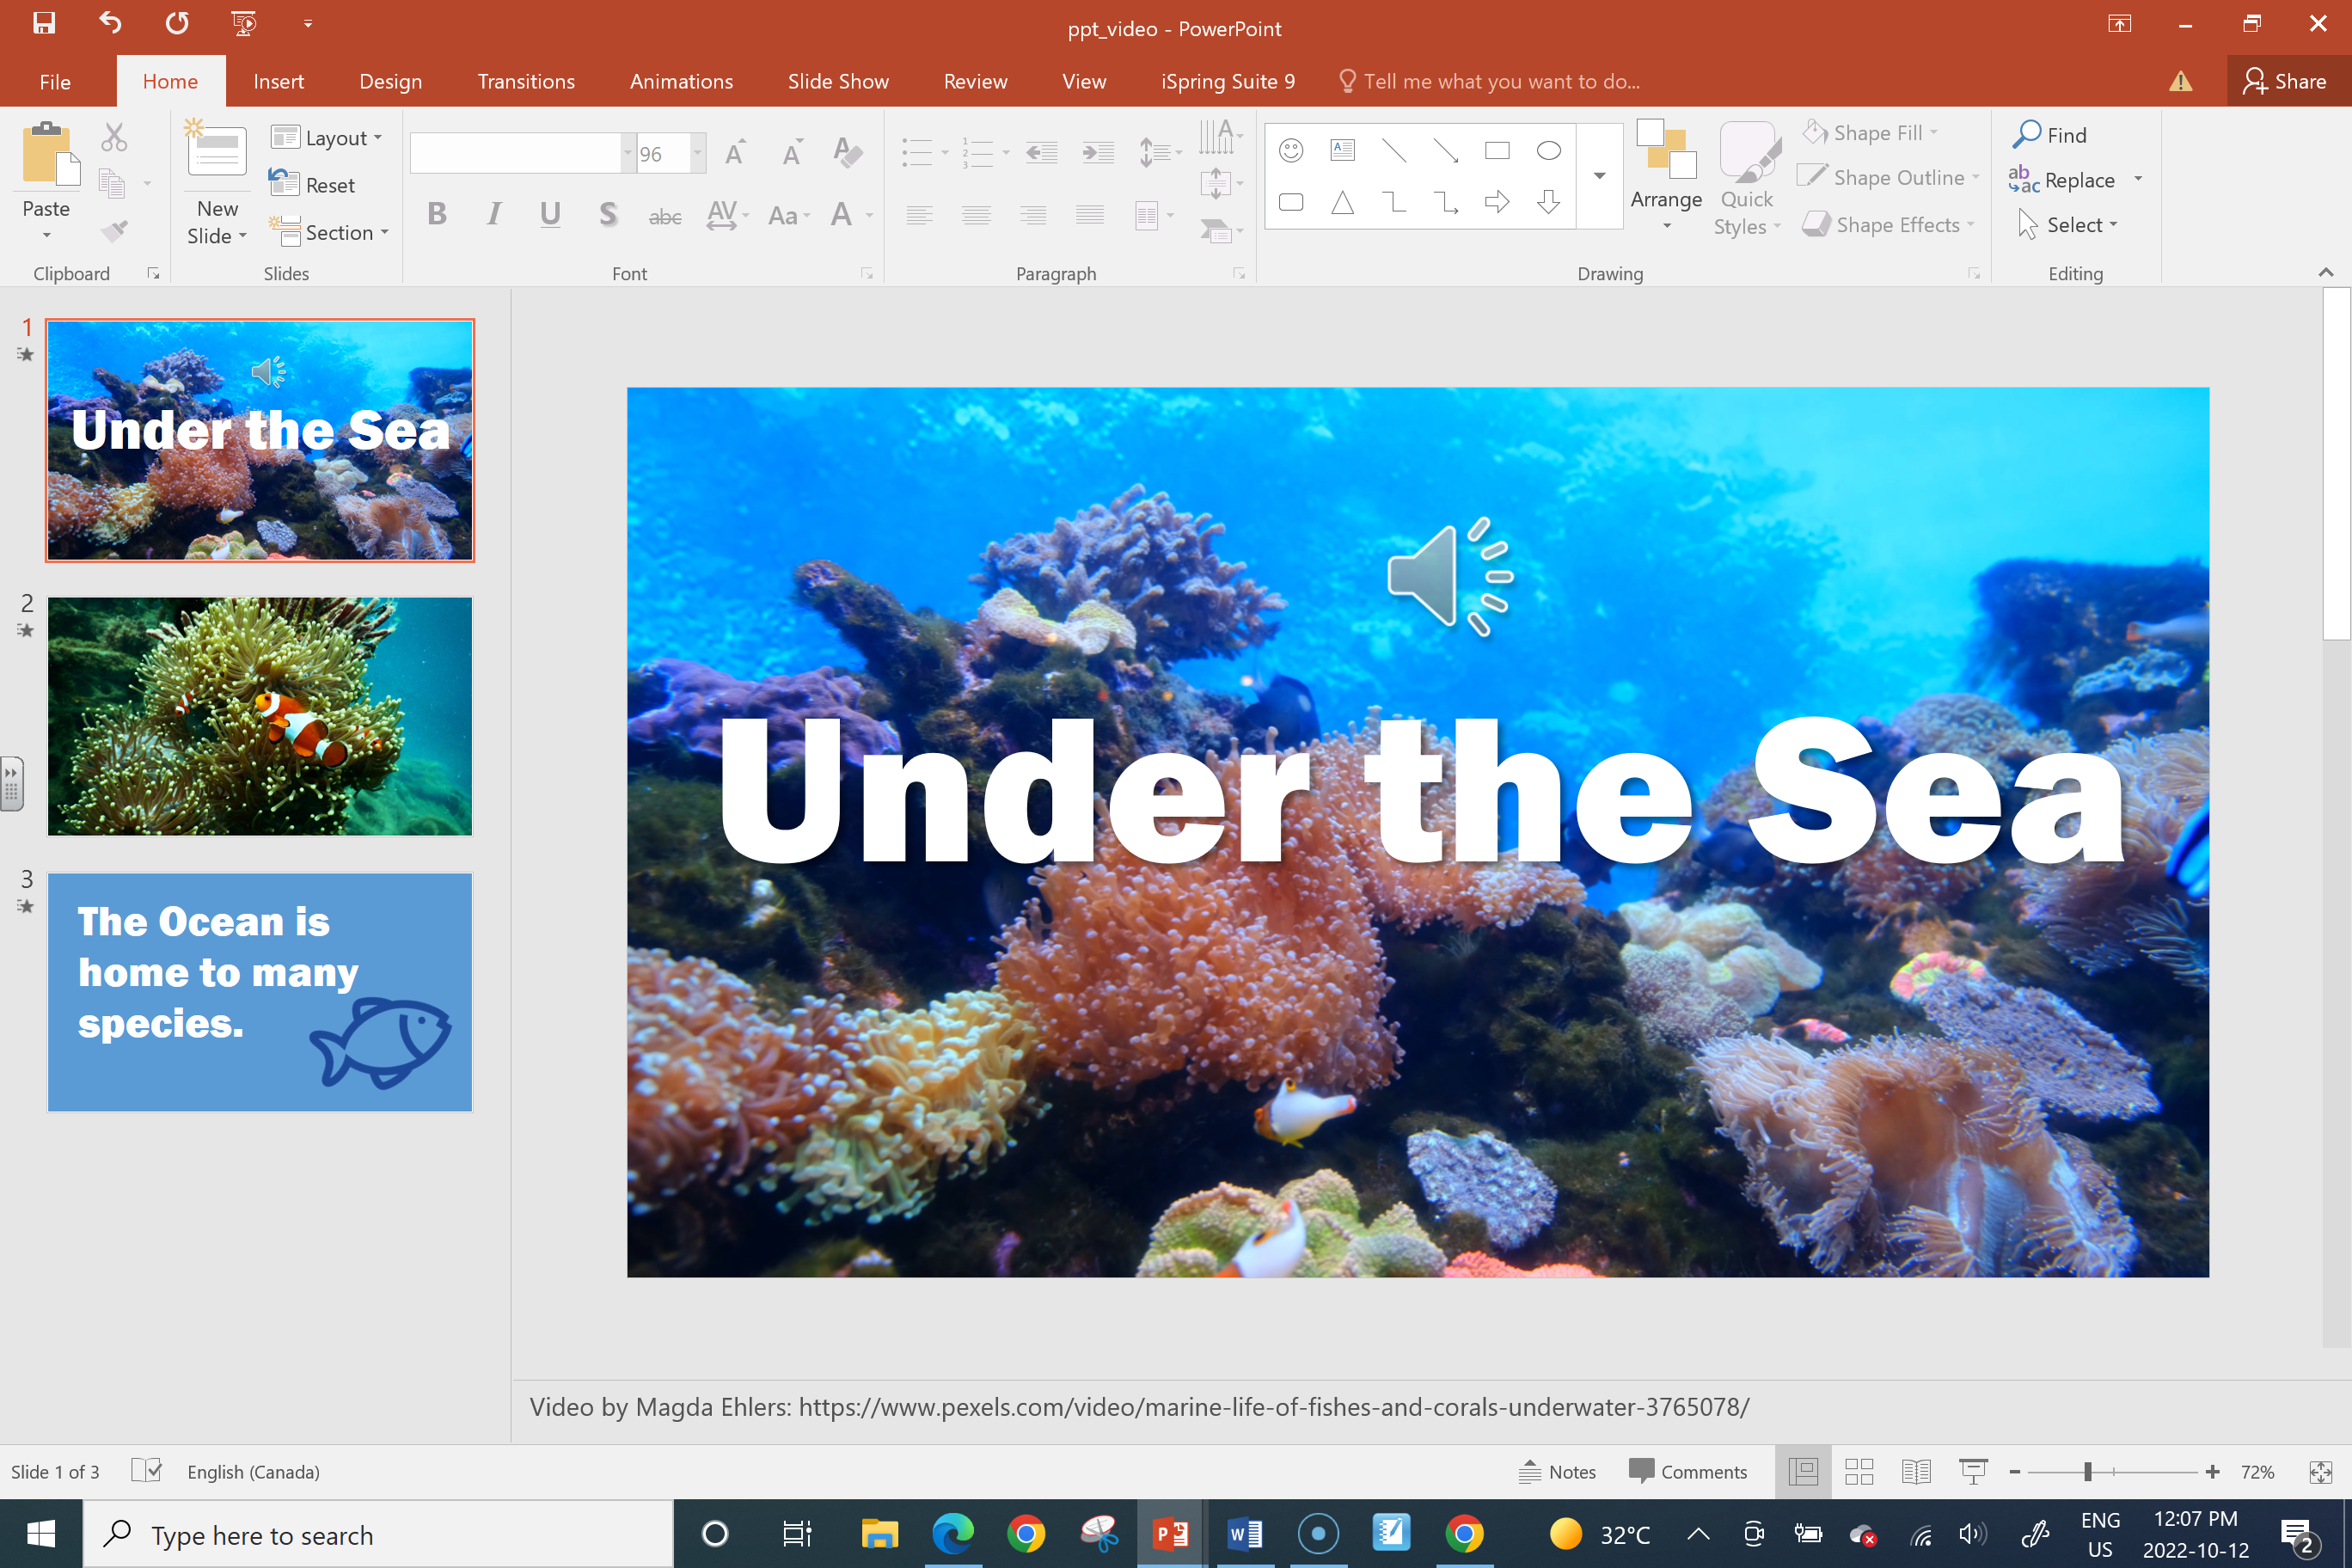Open the Layout dropdown
This screenshot has width=2352, height=1568.
(x=327, y=138)
